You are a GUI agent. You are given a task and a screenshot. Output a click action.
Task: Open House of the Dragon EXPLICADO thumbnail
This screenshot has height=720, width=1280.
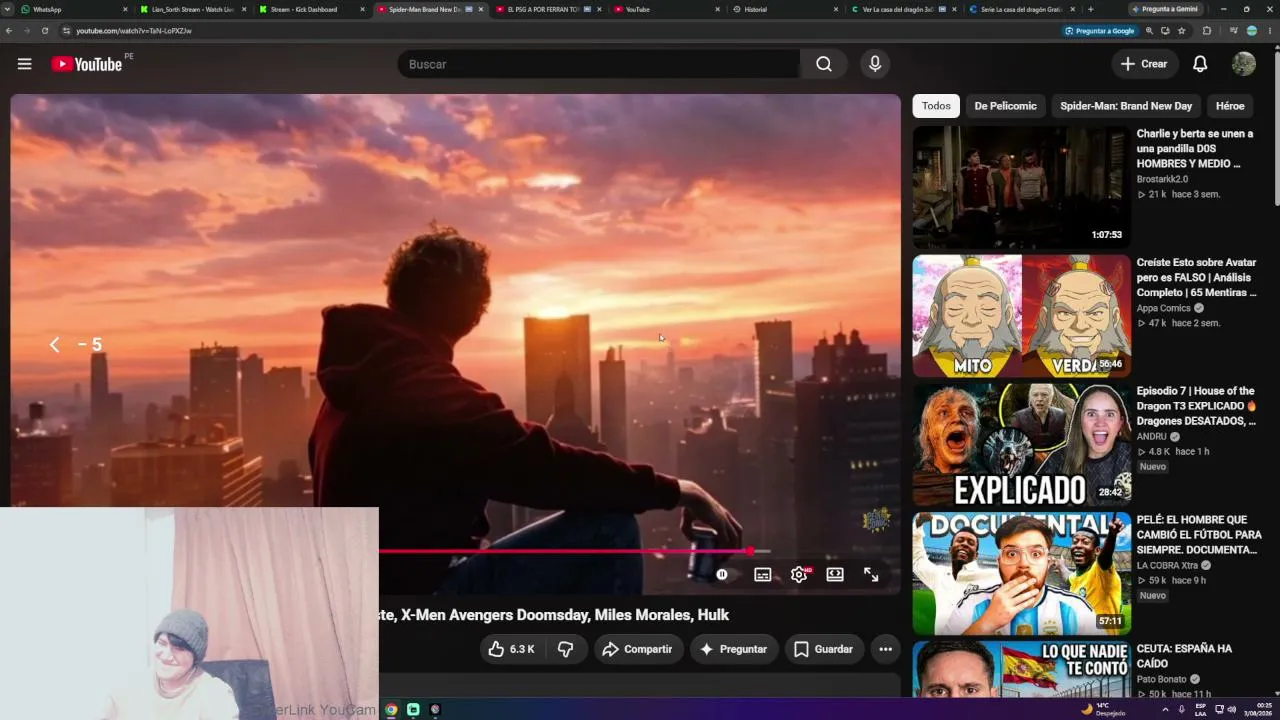(1021, 445)
